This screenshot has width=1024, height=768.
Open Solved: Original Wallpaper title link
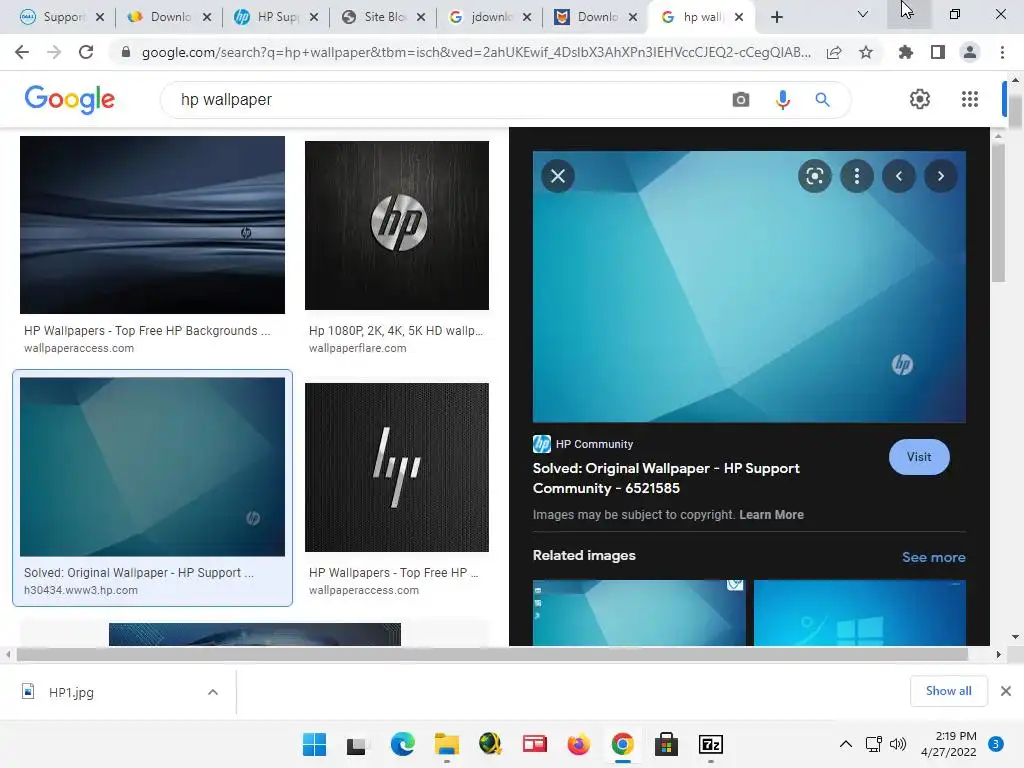666,478
